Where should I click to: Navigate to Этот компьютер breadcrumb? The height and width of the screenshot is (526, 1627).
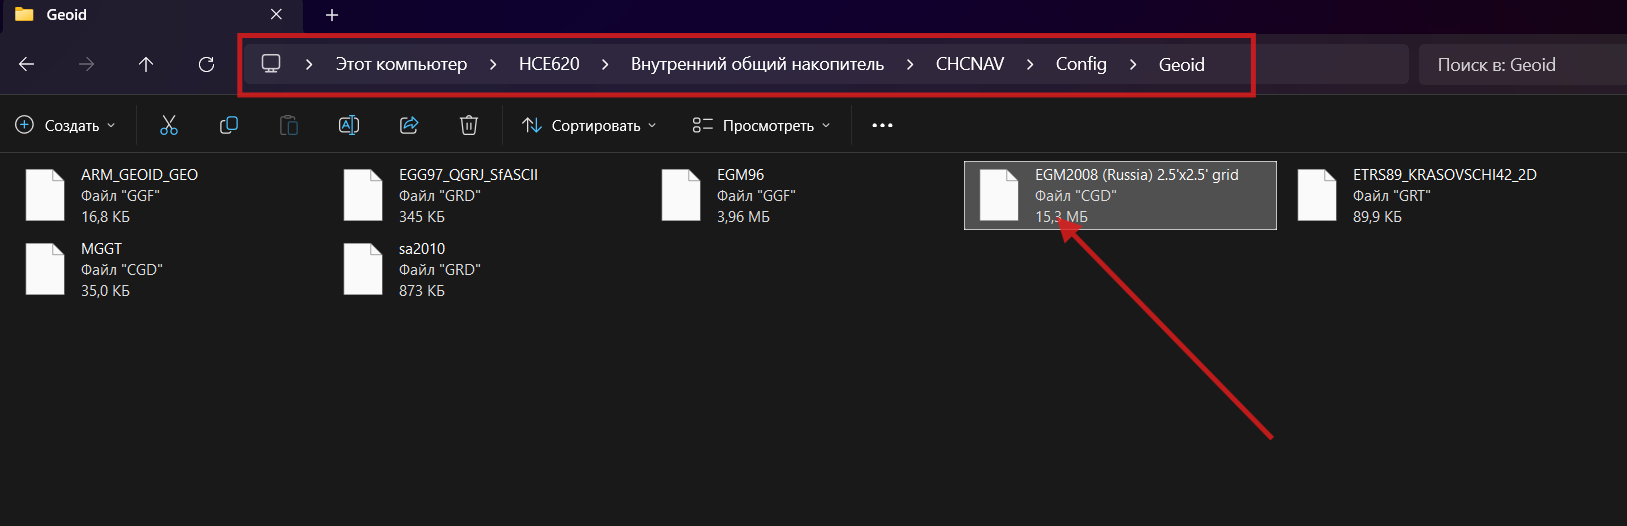(401, 64)
